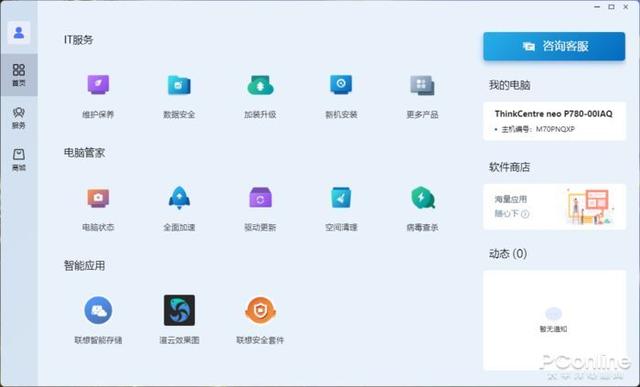This screenshot has width=640, height=387.
Task: Launch 渲云效果图 rendering app
Action: tap(179, 310)
